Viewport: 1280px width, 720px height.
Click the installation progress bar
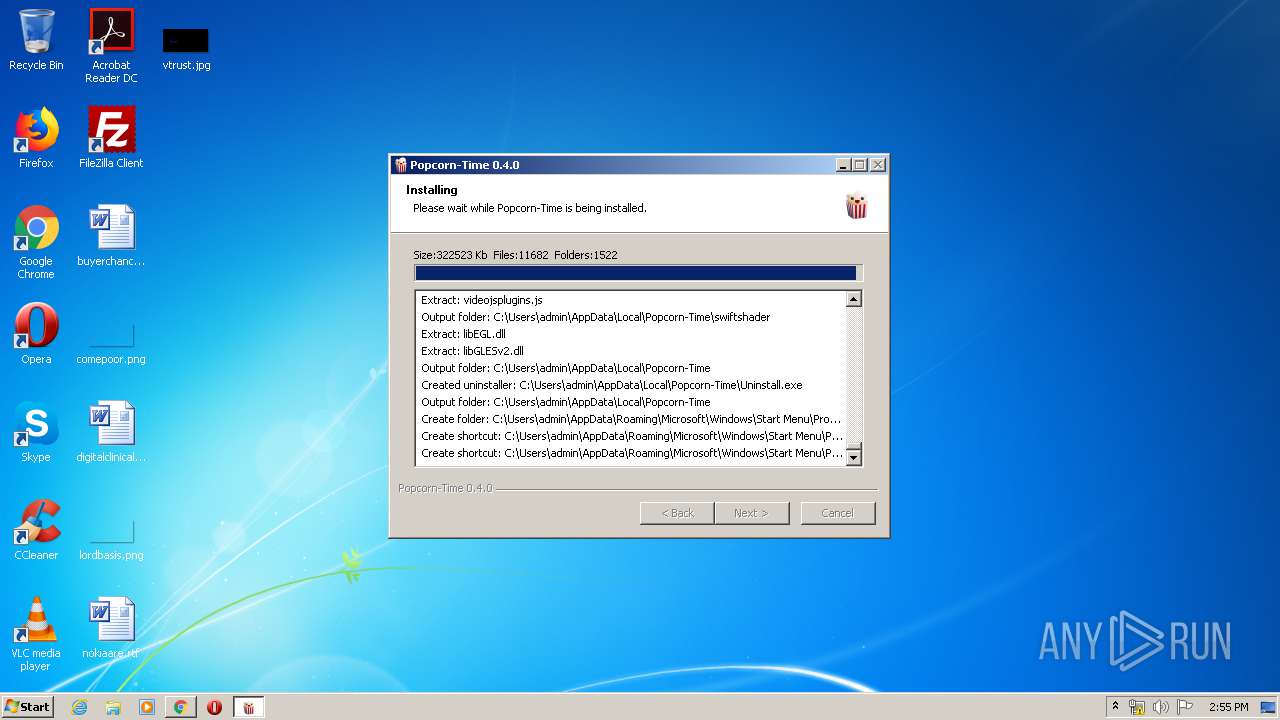(638, 273)
